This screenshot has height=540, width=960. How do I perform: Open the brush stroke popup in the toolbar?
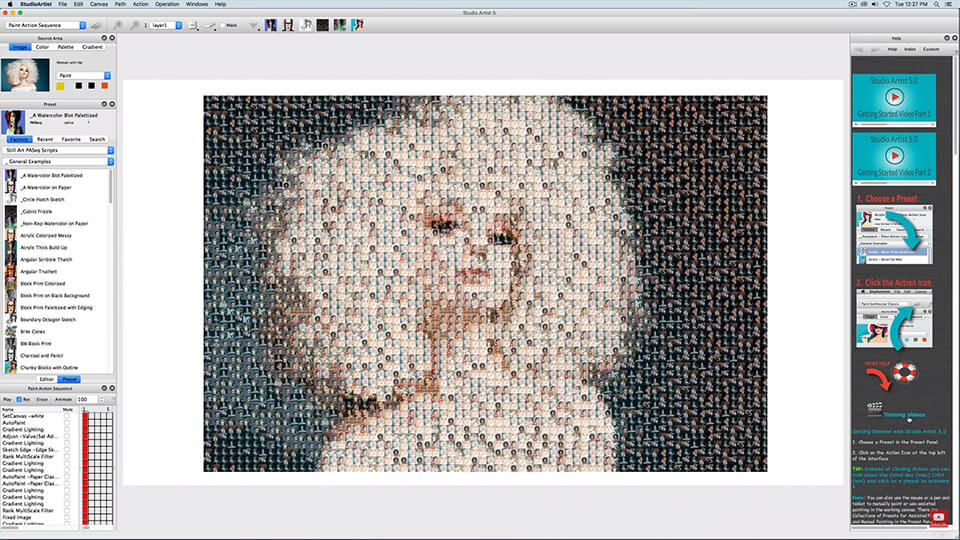click(210, 25)
